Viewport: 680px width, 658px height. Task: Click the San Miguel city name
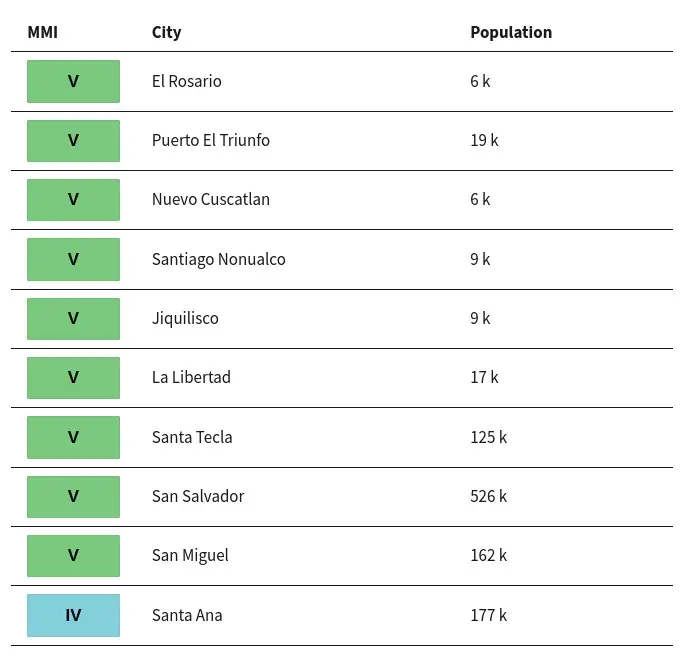point(190,556)
